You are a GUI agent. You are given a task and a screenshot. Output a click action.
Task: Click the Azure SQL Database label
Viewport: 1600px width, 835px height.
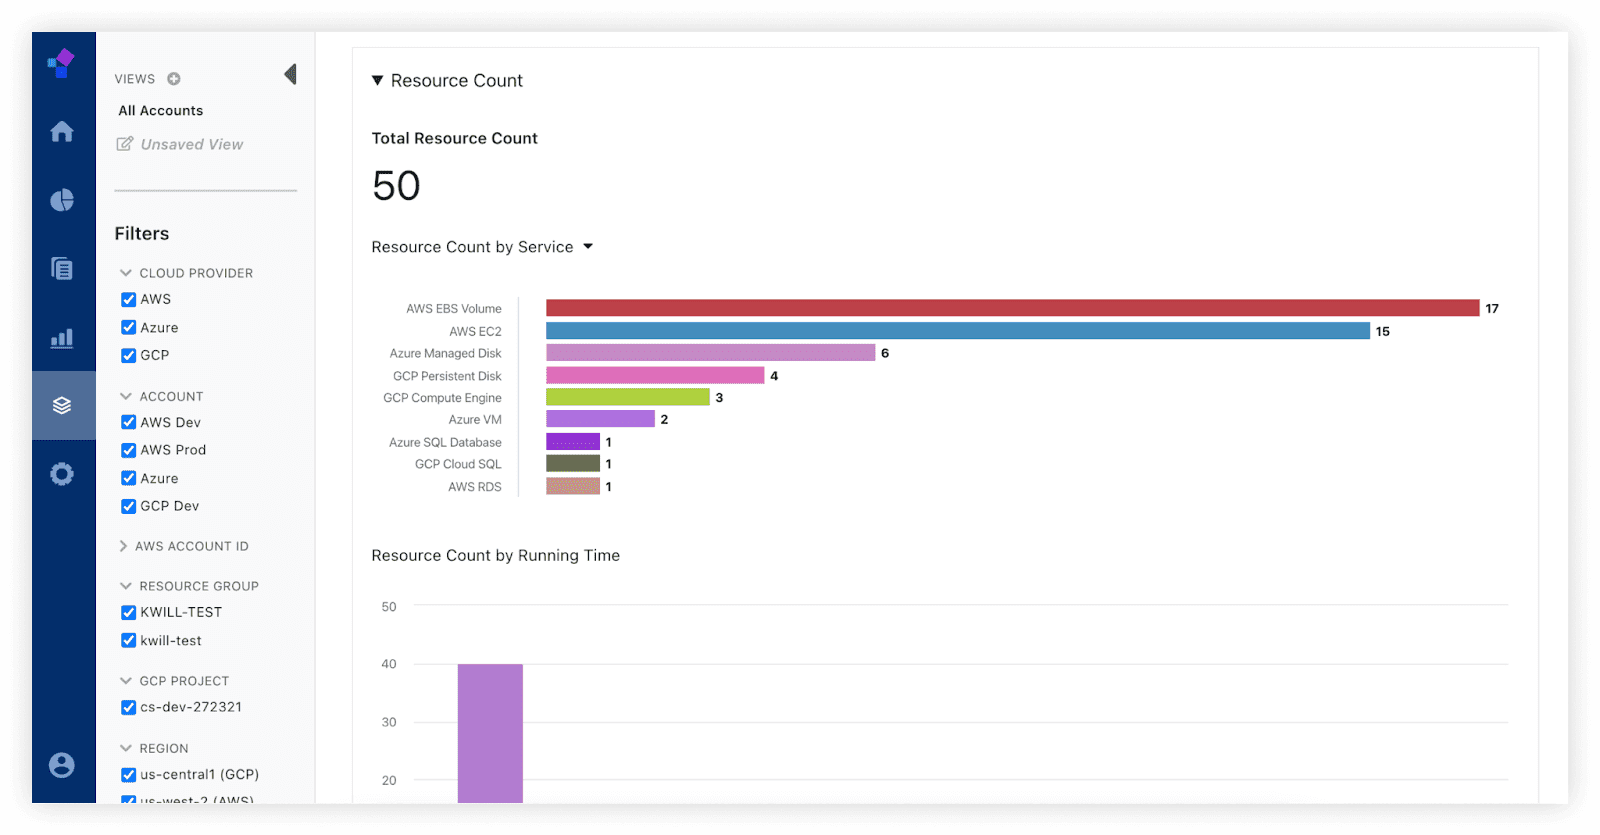pos(445,442)
